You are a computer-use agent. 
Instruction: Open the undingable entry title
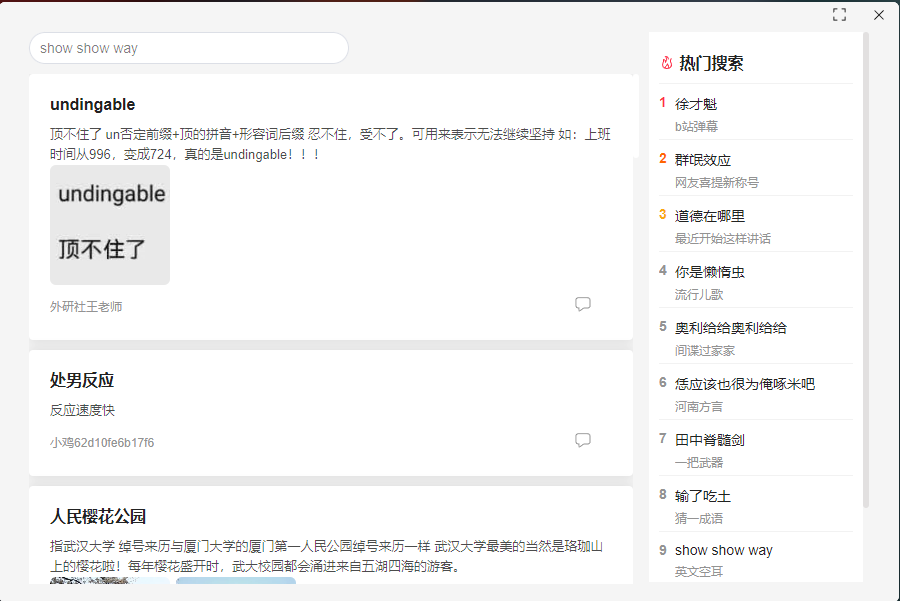tap(91, 104)
